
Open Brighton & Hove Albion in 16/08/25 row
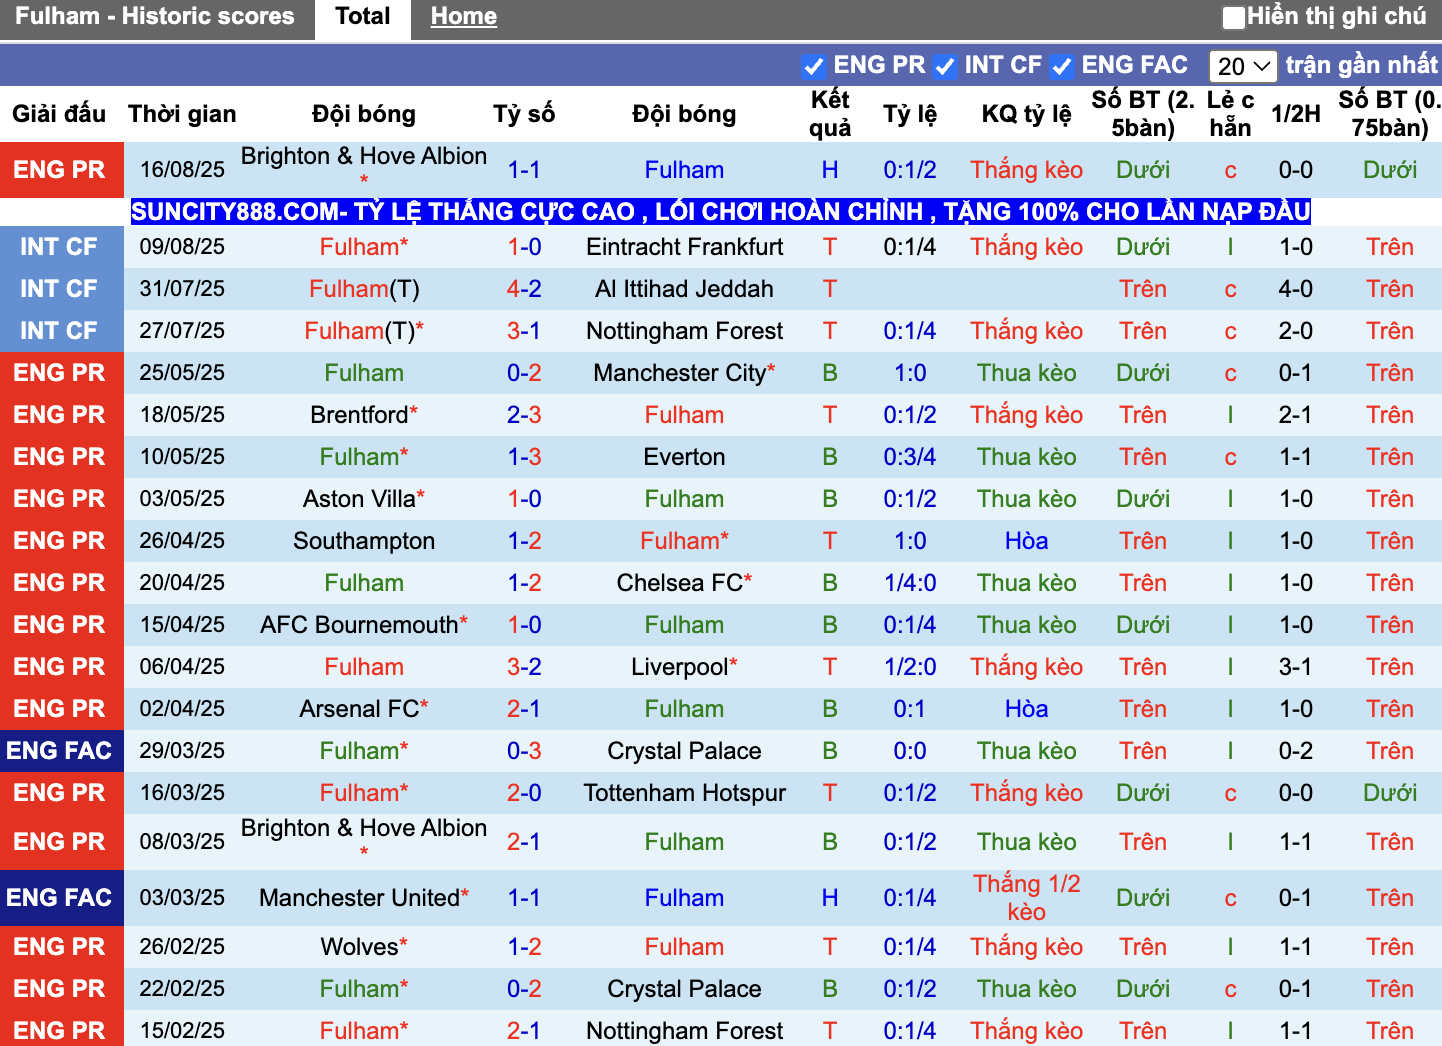point(364,156)
